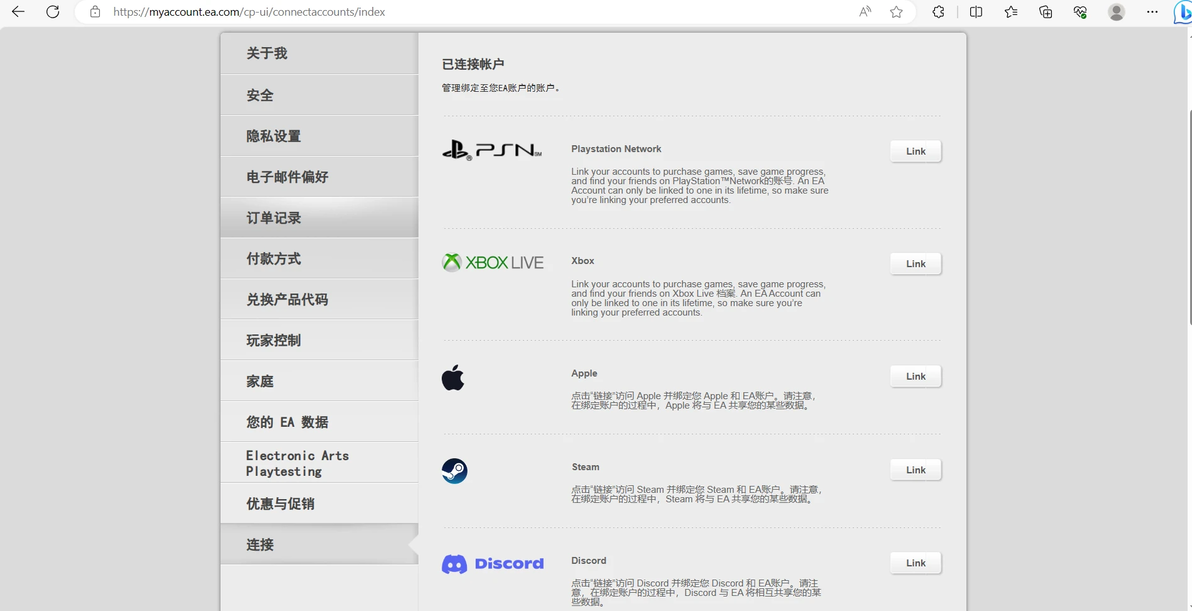Open the 电子邮件偏好 sidebar section

[319, 177]
